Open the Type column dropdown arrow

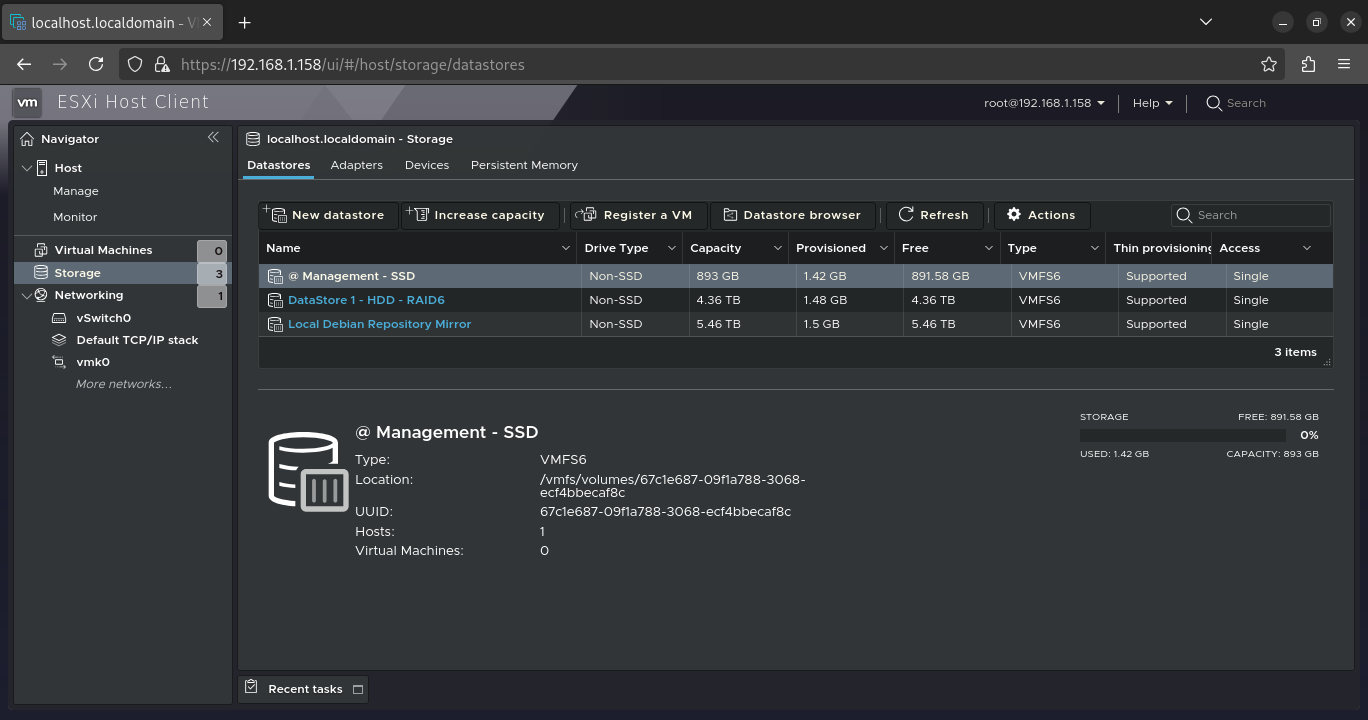coord(1095,248)
